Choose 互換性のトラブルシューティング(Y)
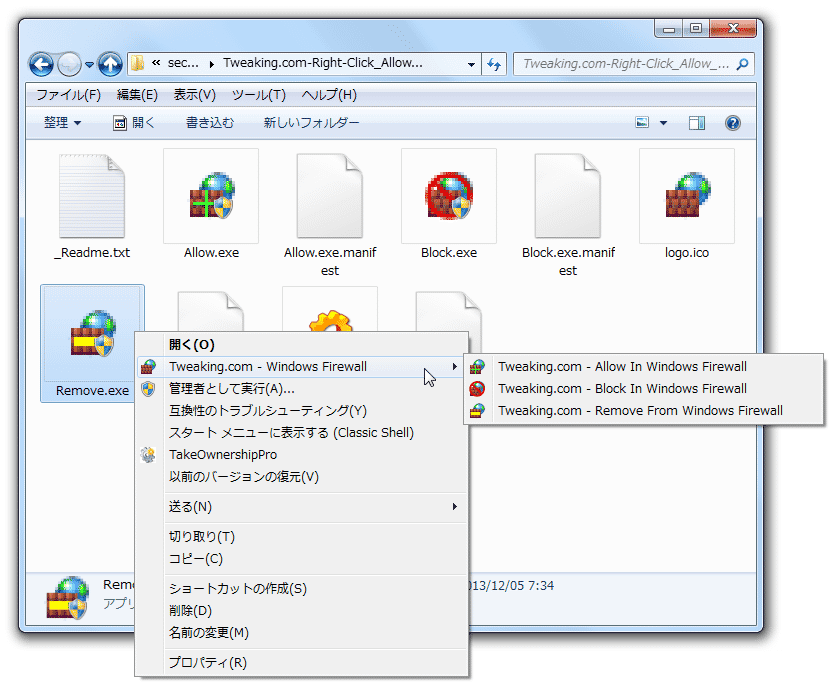This screenshot has height=686, width=832. click(x=301, y=411)
